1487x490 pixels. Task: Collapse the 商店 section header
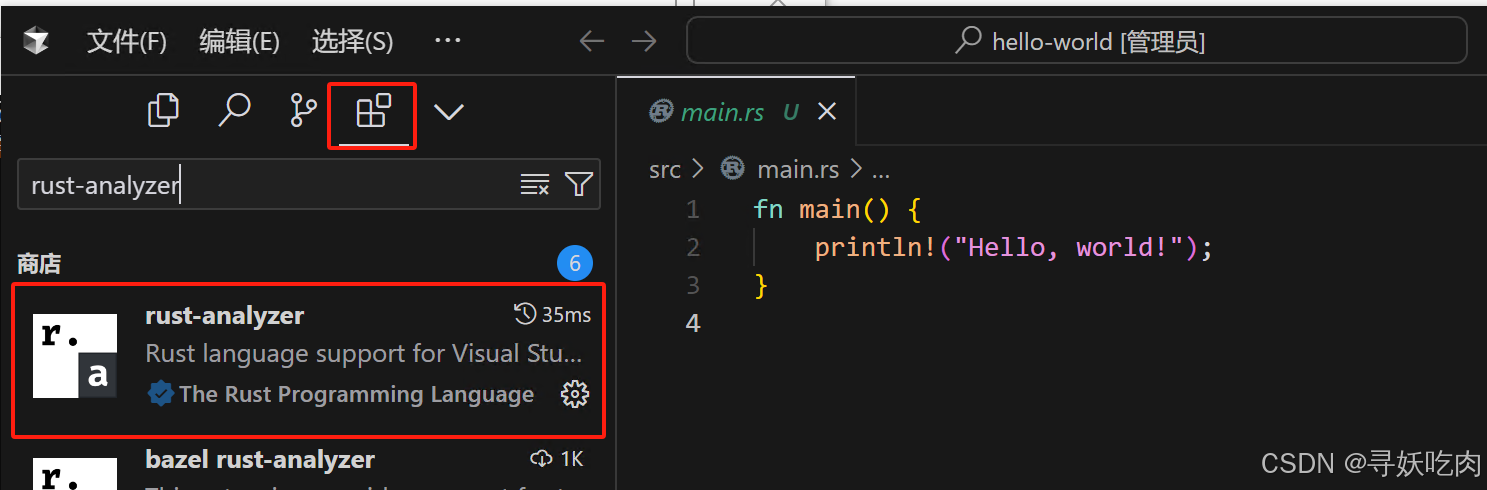click(39, 264)
